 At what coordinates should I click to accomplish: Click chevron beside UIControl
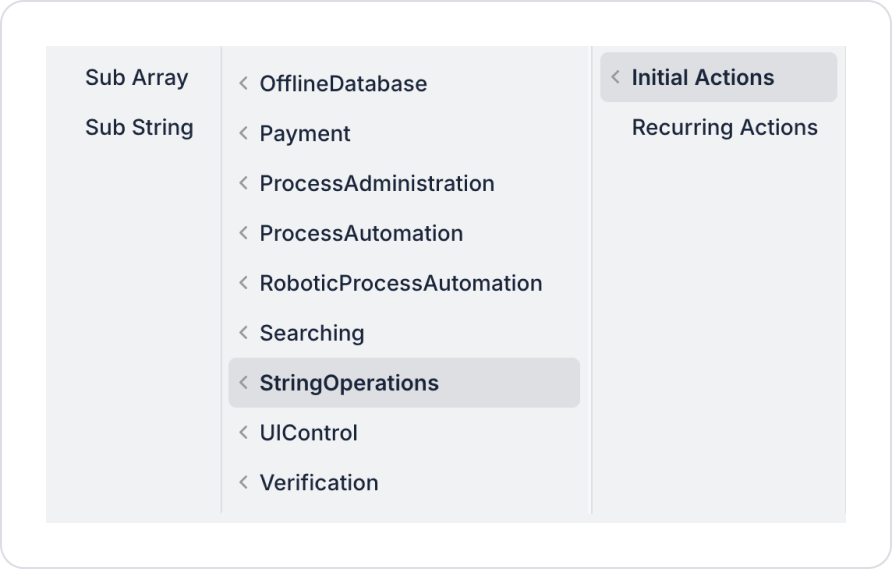point(243,433)
